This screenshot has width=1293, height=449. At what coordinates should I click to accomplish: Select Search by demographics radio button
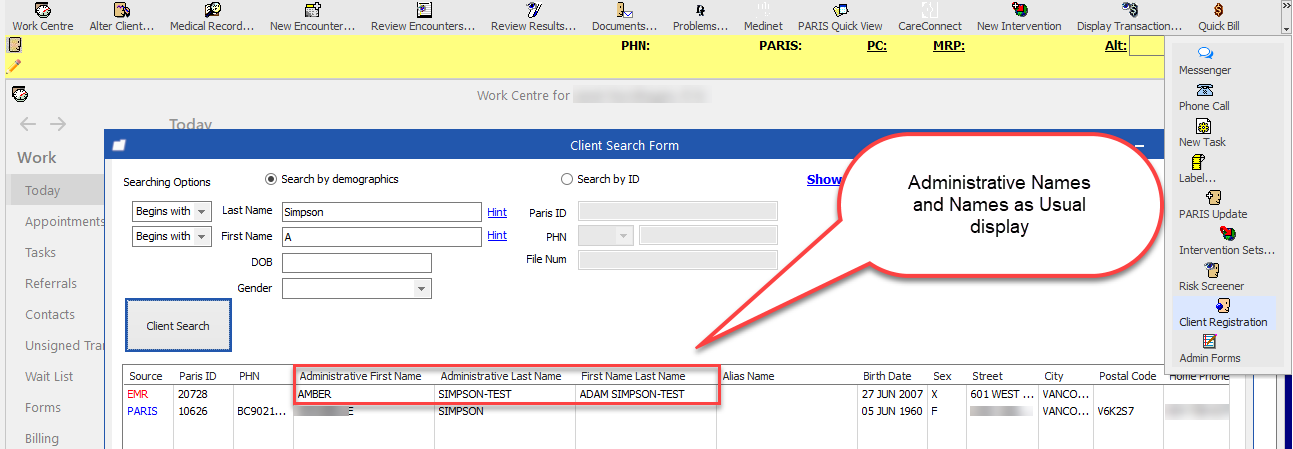[271, 180]
